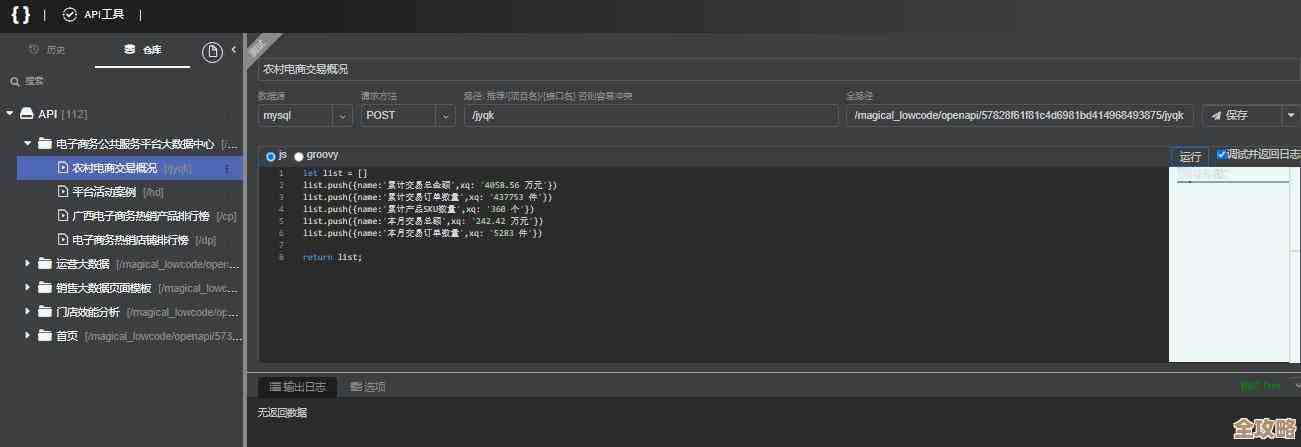Click the code line containing 本月交易订单数量
This screenshot has width=1301, height=447.
422,233
